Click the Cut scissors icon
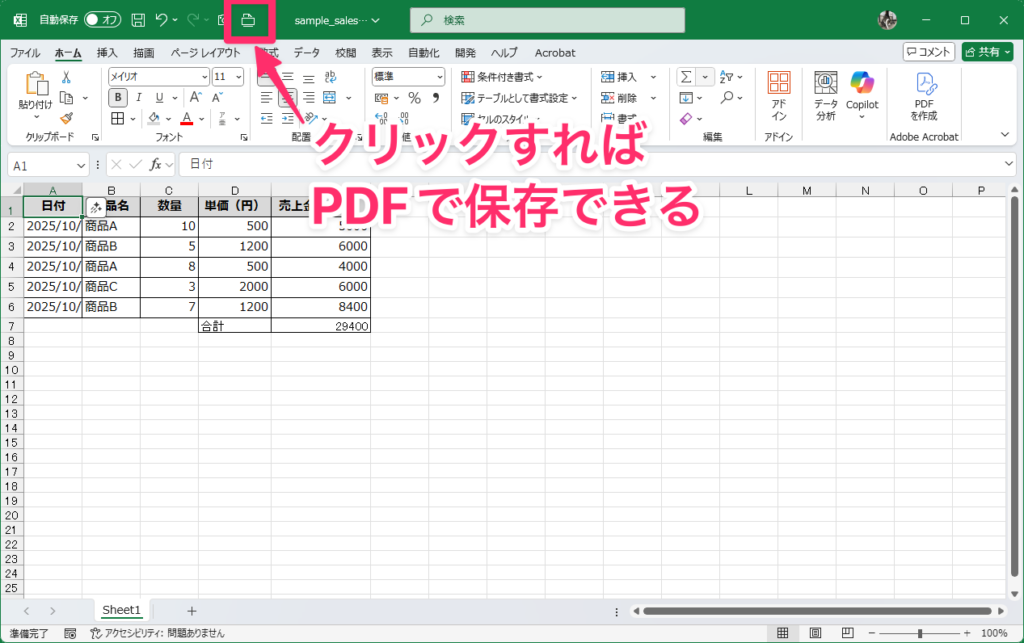 (66, 77)
